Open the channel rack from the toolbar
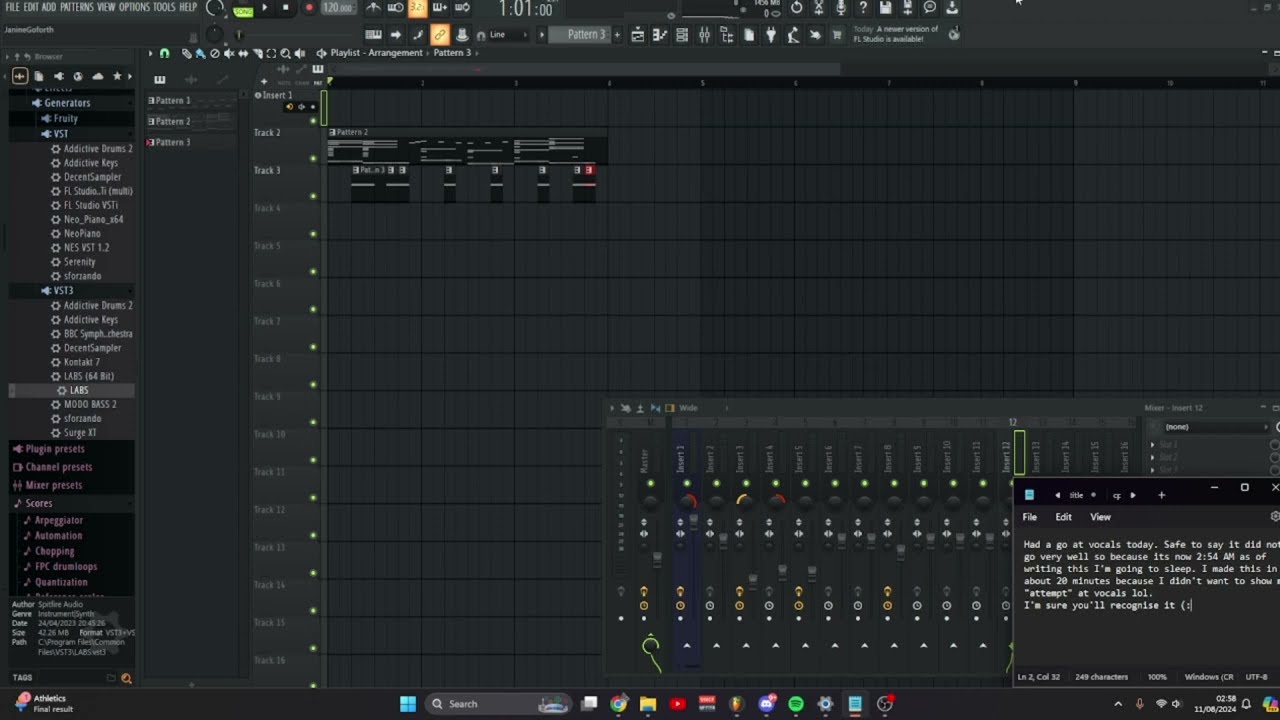This screenshot has height=720, width=1280. pos(682,35)
